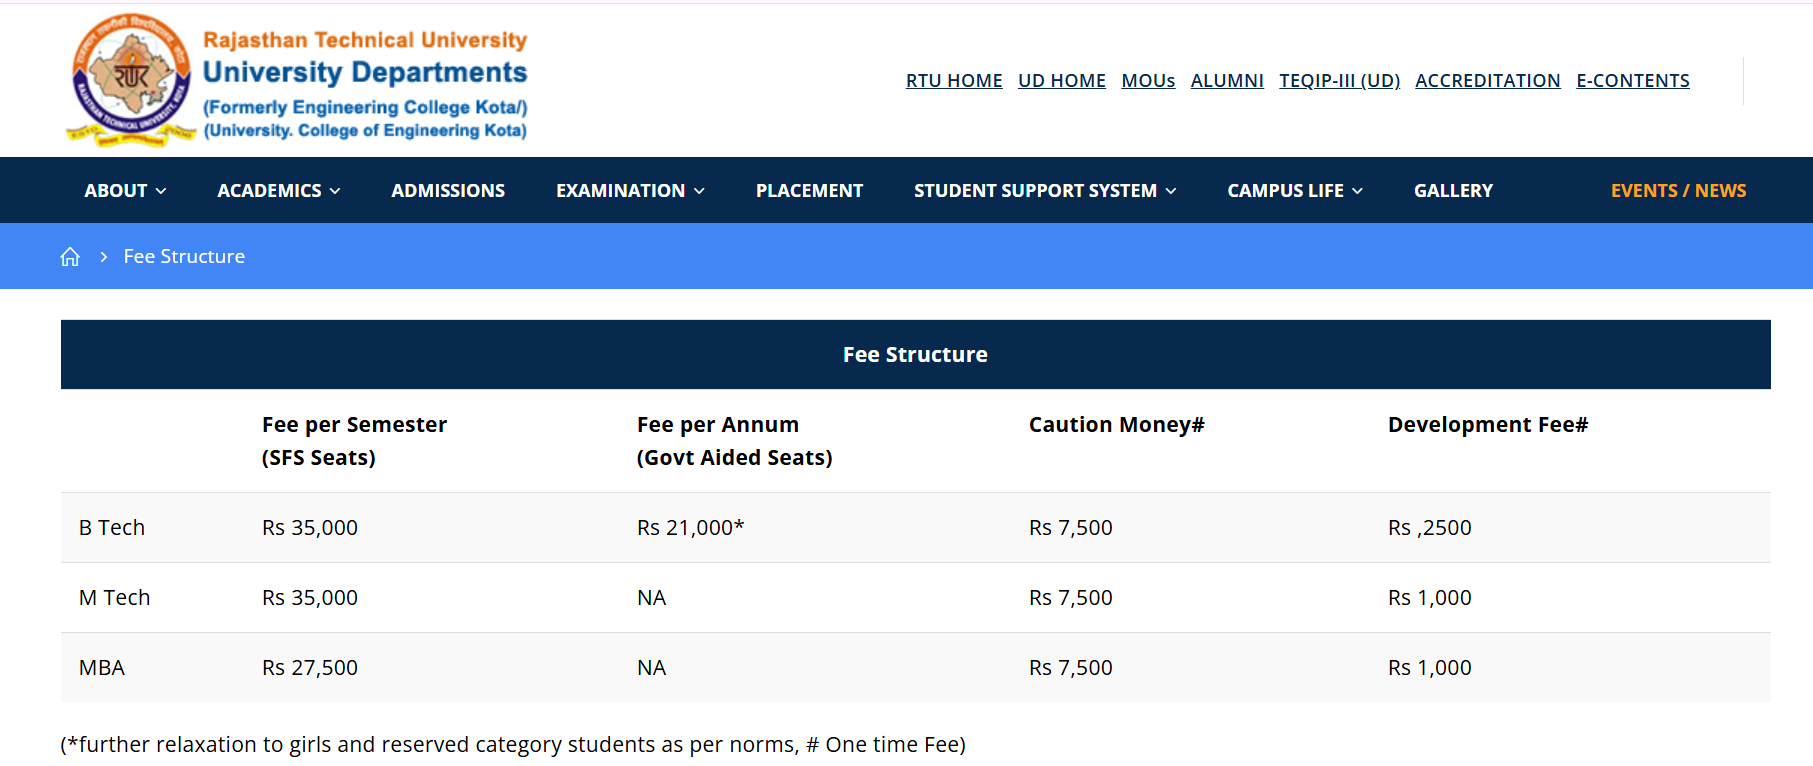
Task: Click the MOUs link
Action: 1147,80
